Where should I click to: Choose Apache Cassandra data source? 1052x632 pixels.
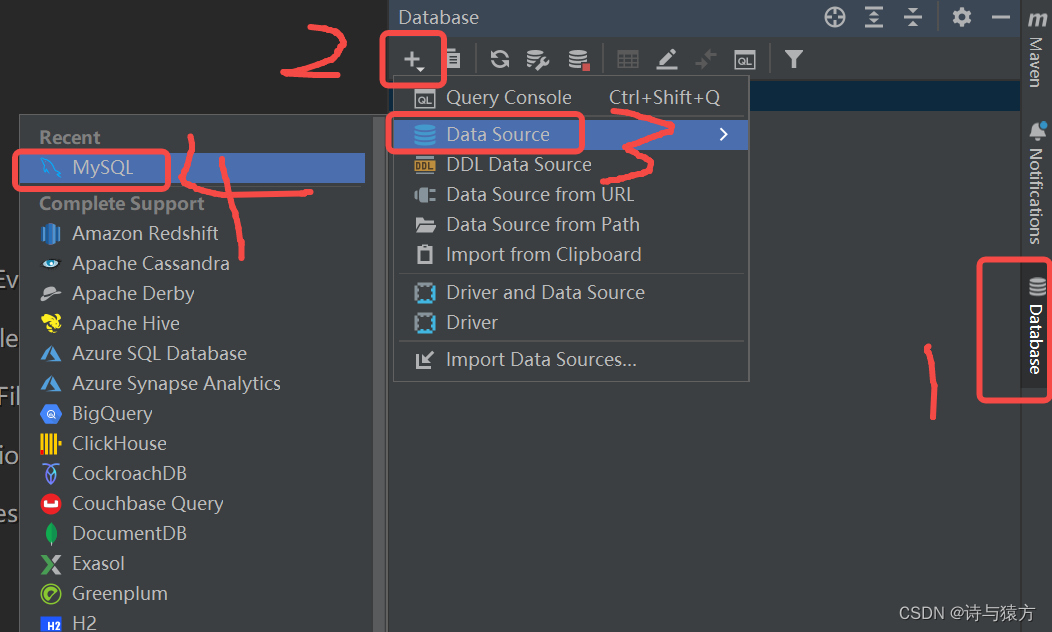coord(193,264)
